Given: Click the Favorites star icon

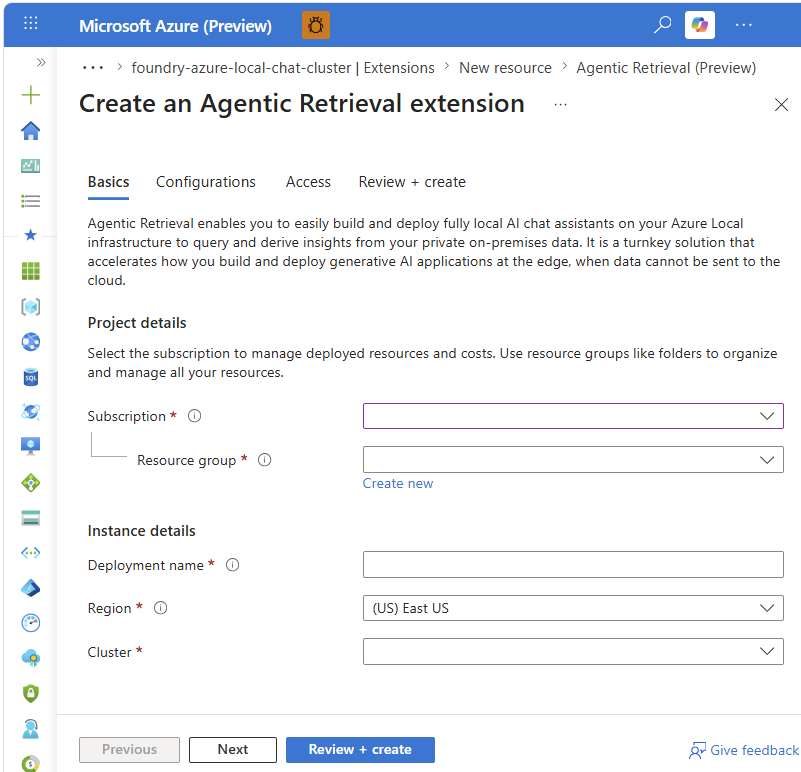Looking at the screenshot, I should click(31, 235).
